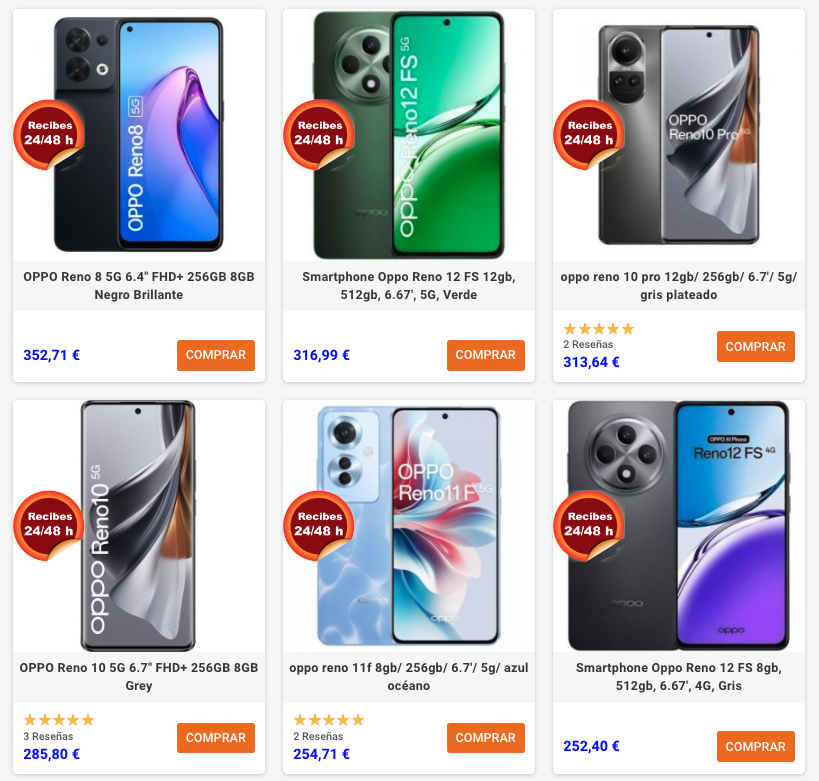Open title Smartphone Oppo Reno 12 FS Verde

pyautogui.click(x=409, y=286)
